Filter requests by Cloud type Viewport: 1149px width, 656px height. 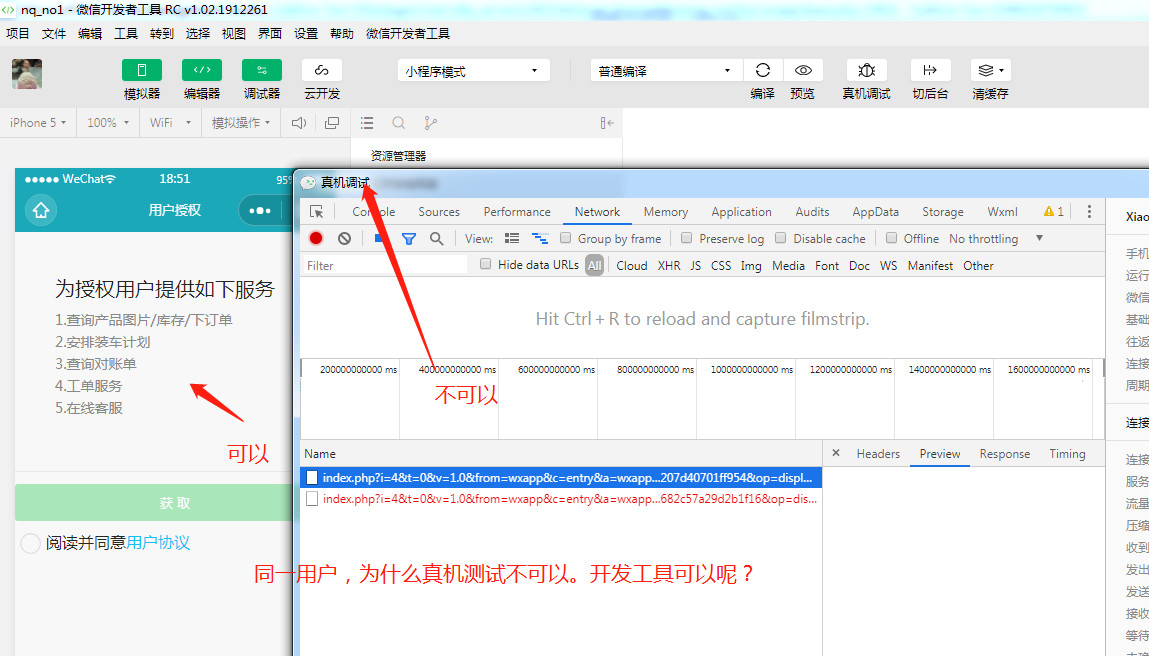tap(632, 265)
